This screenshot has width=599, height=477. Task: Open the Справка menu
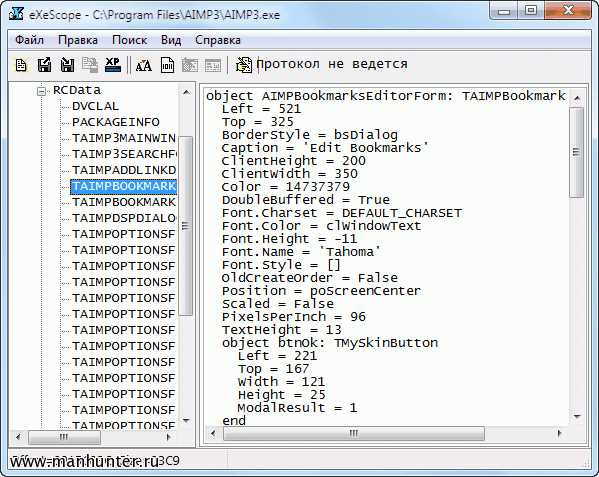218,40
